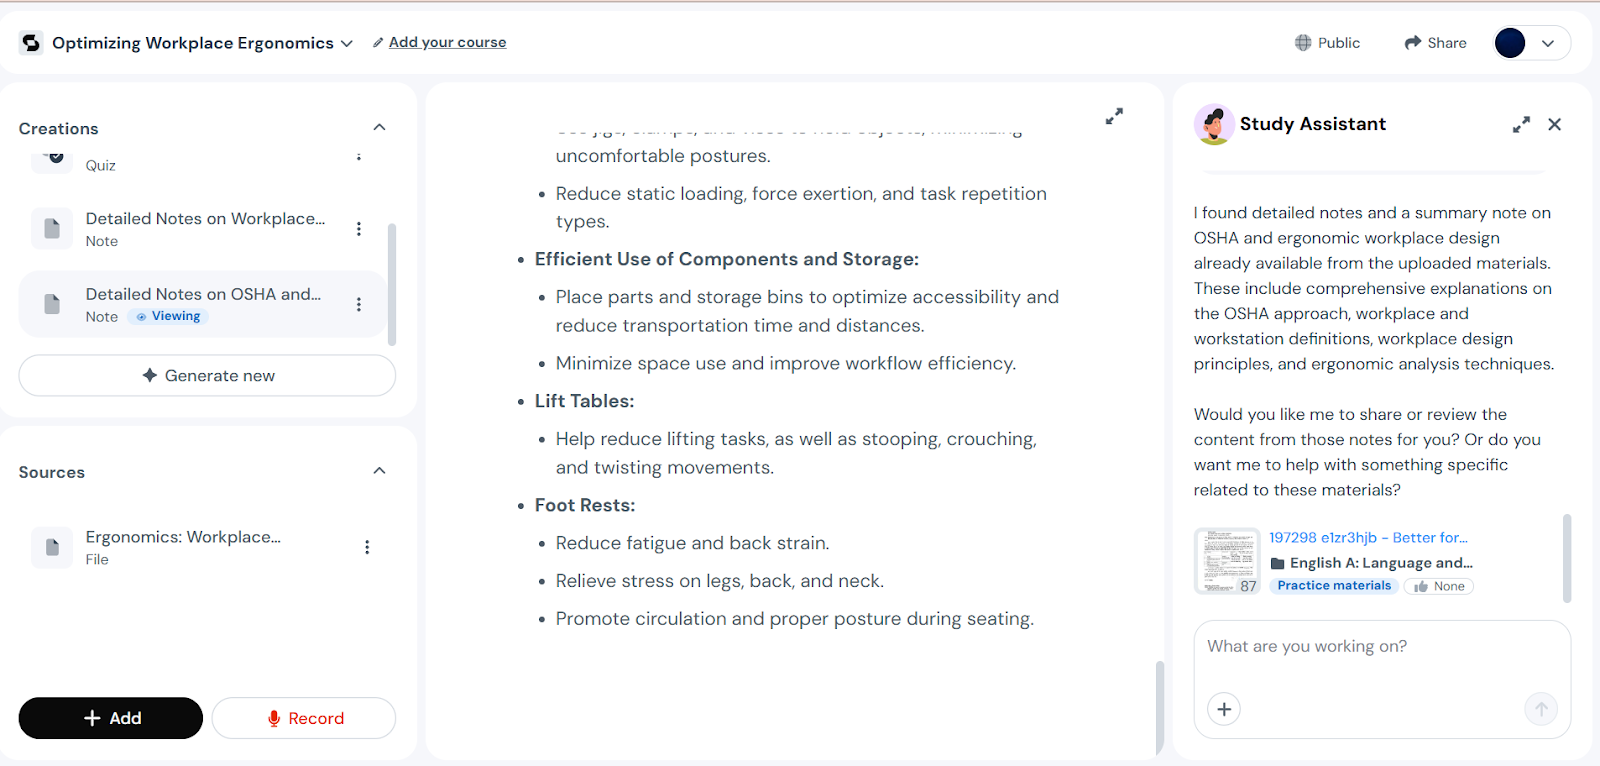Click the pencil icon beside Add your course
This screenshot has height=766, width=1600.
(378, 43)
